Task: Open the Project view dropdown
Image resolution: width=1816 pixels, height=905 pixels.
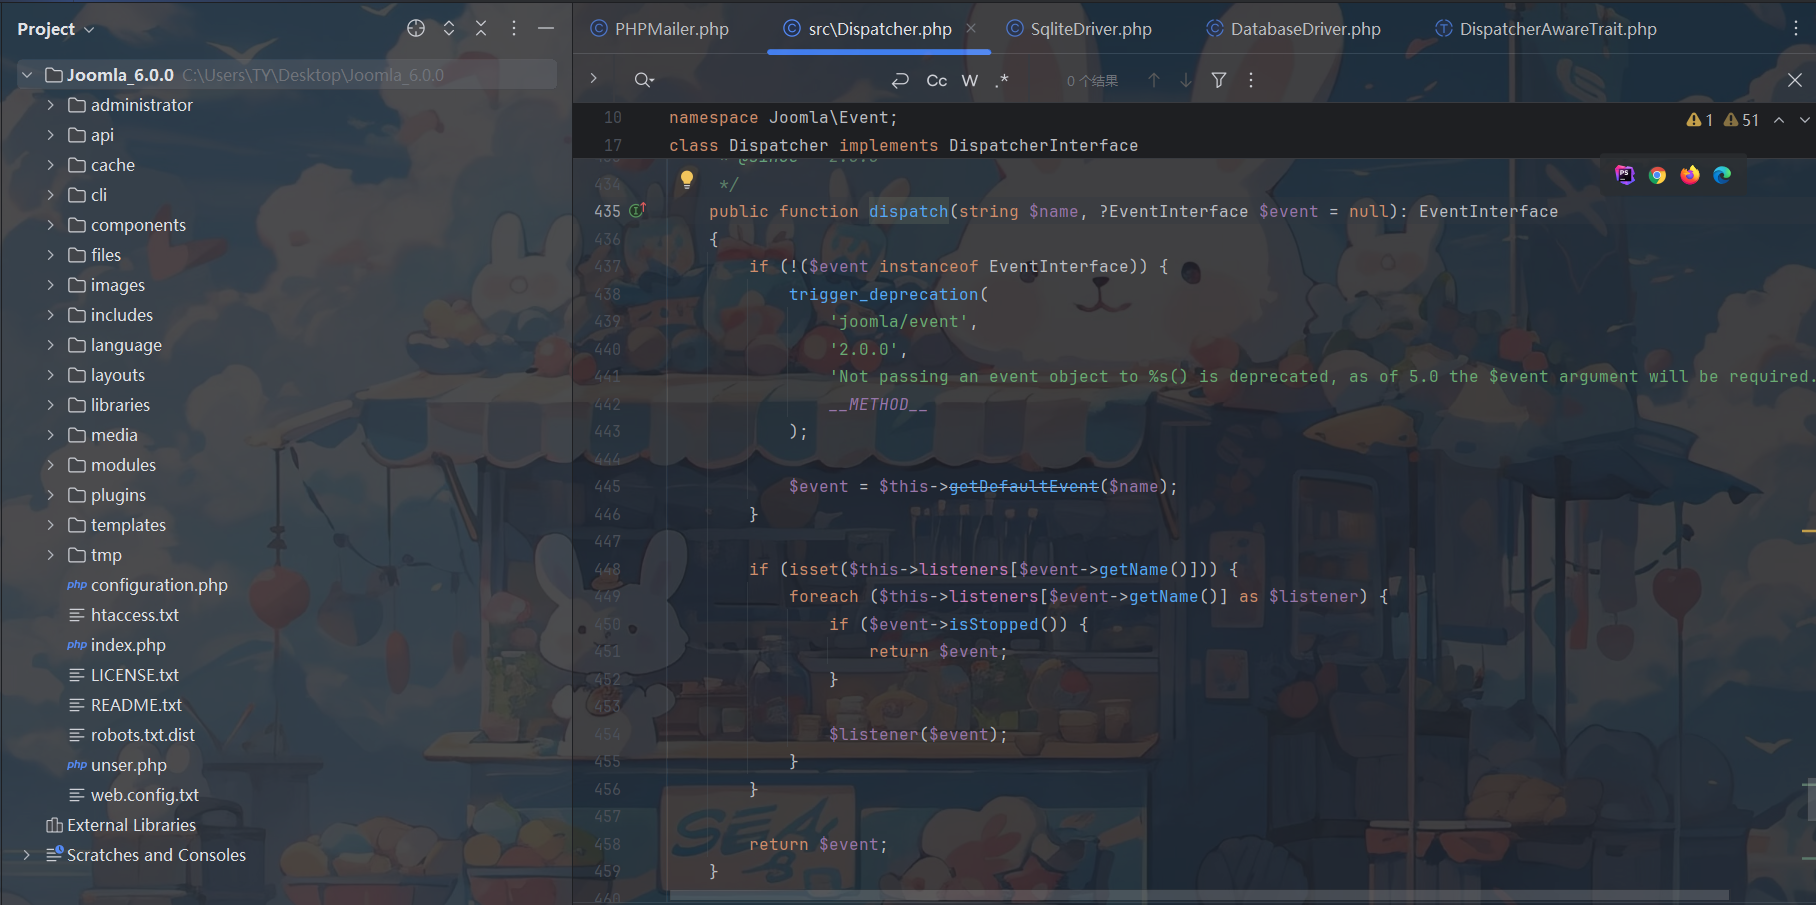Action: 56,29
